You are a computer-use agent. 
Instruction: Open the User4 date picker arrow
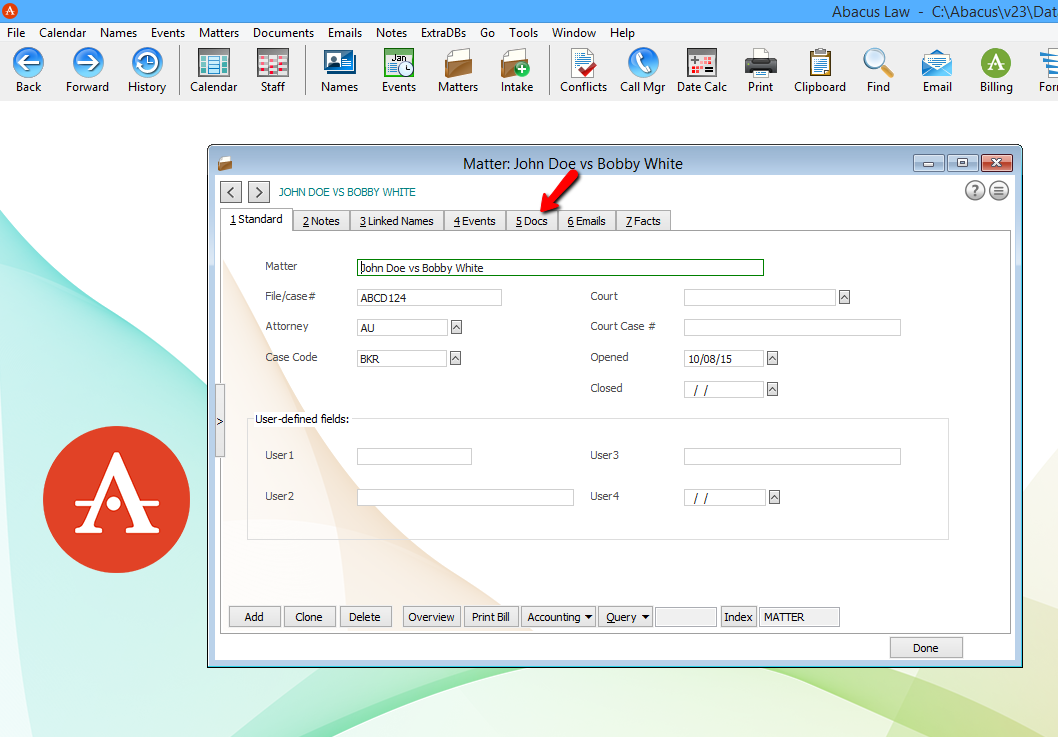point(775,497)
